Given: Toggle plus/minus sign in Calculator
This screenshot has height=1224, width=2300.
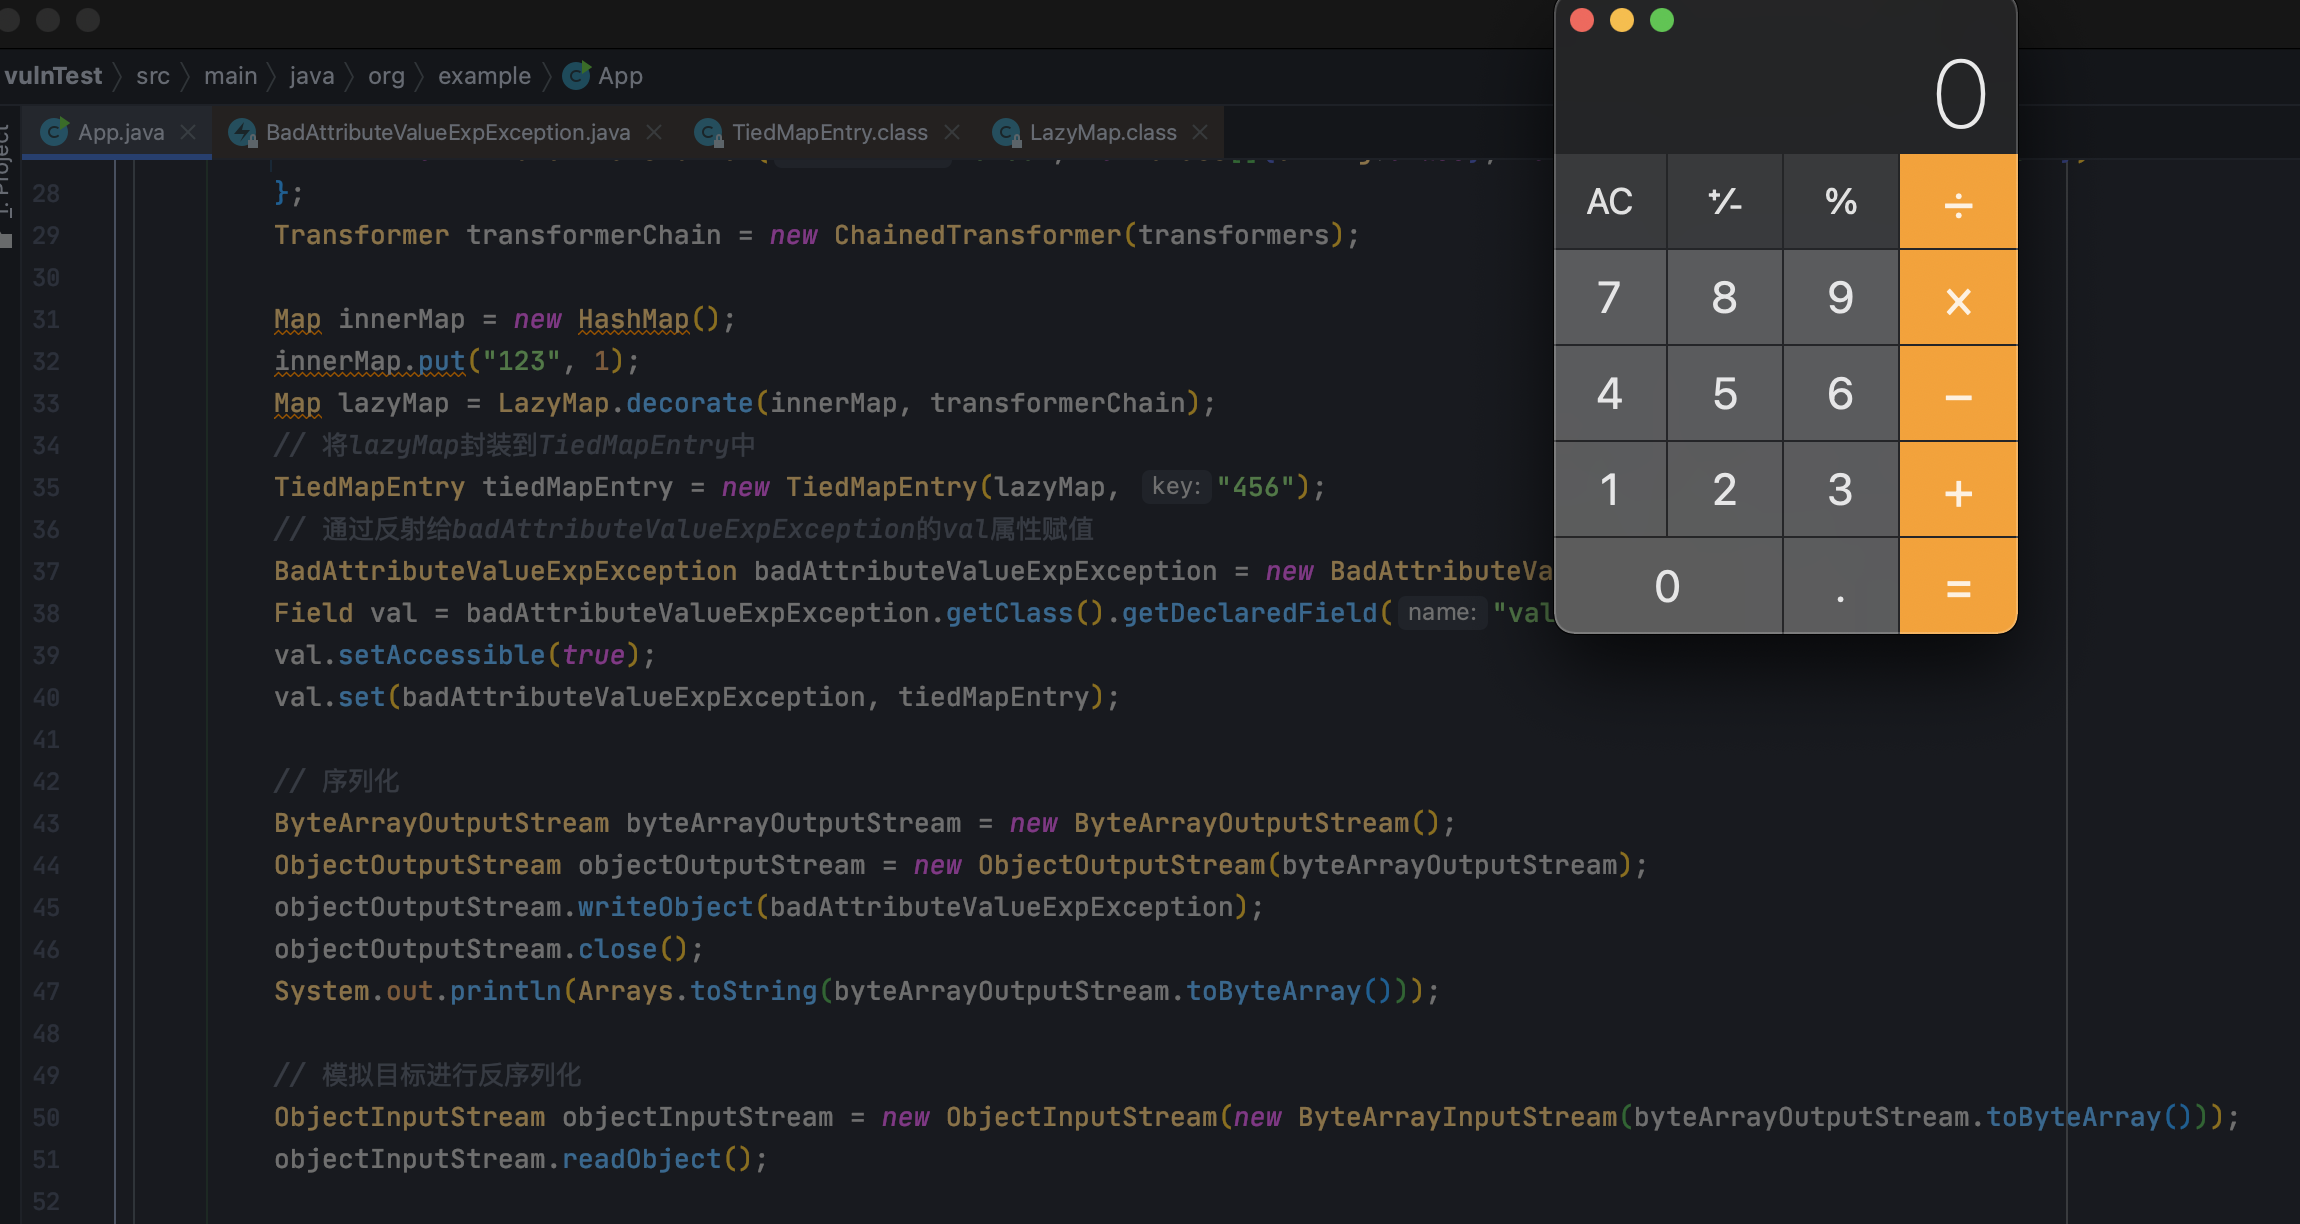Looking at the screenshot, I should point(1724,202).
